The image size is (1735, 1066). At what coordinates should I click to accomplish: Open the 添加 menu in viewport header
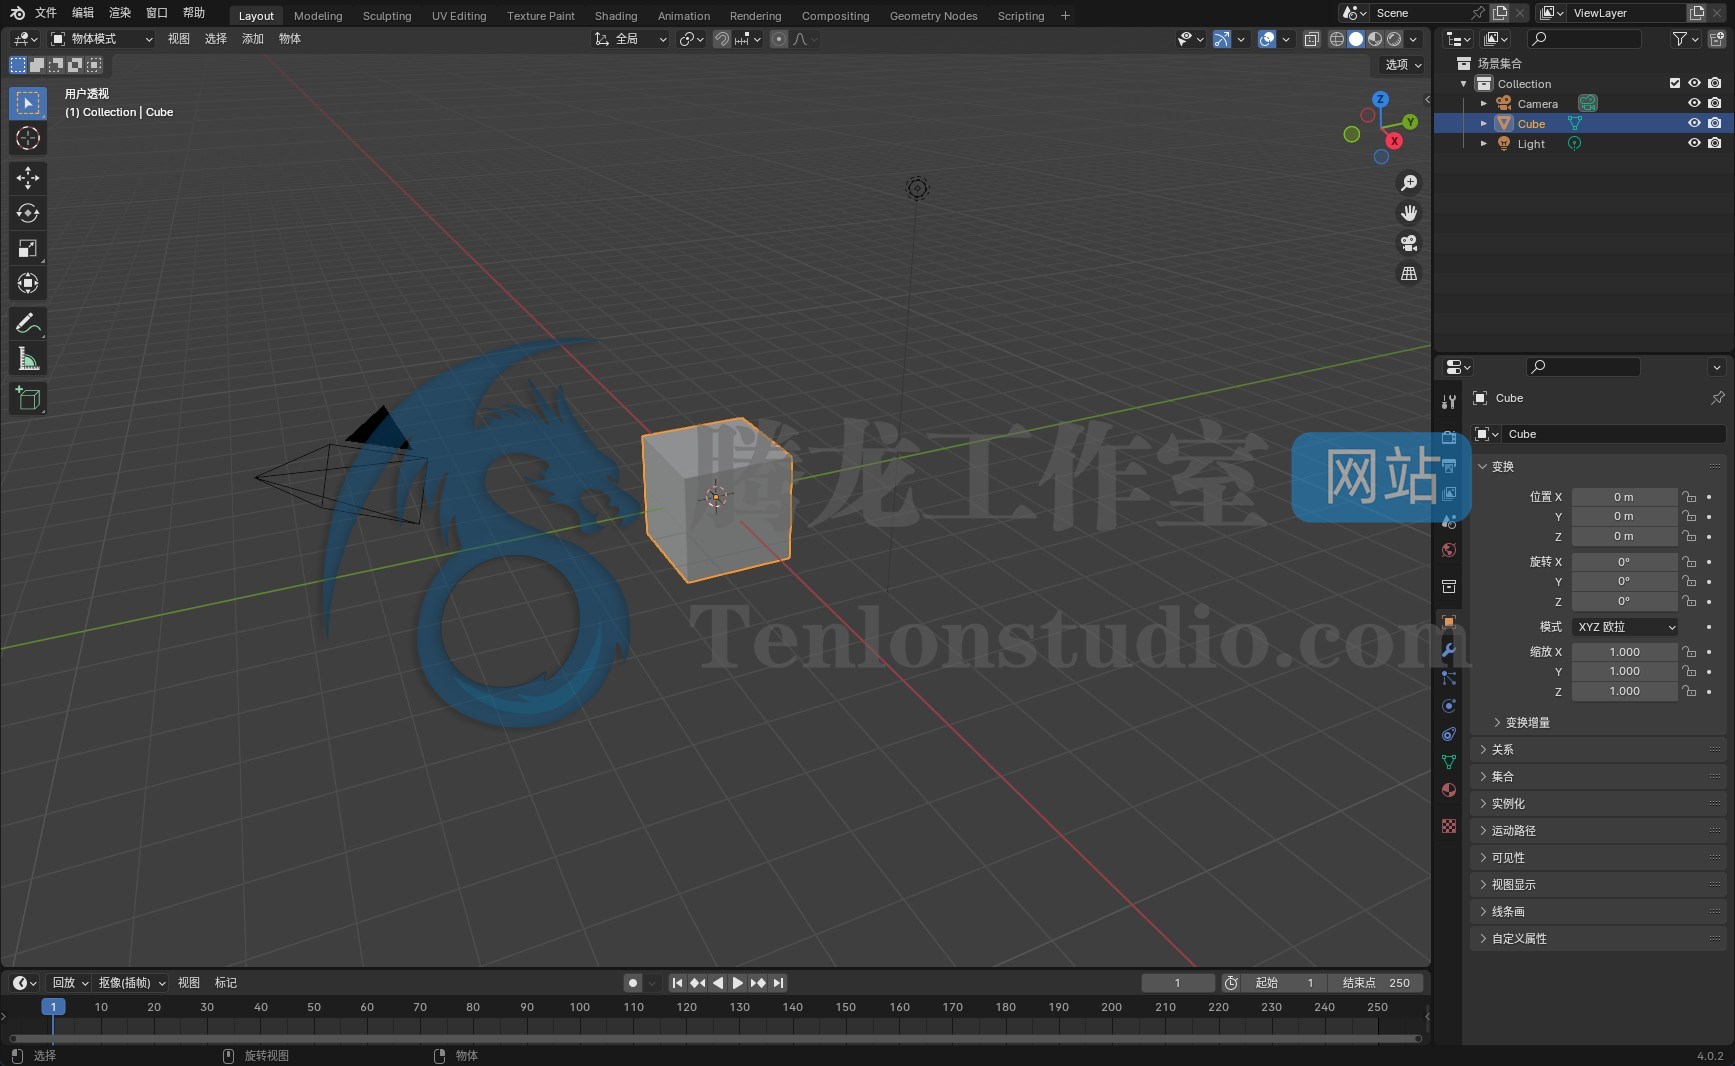[253, 39]
